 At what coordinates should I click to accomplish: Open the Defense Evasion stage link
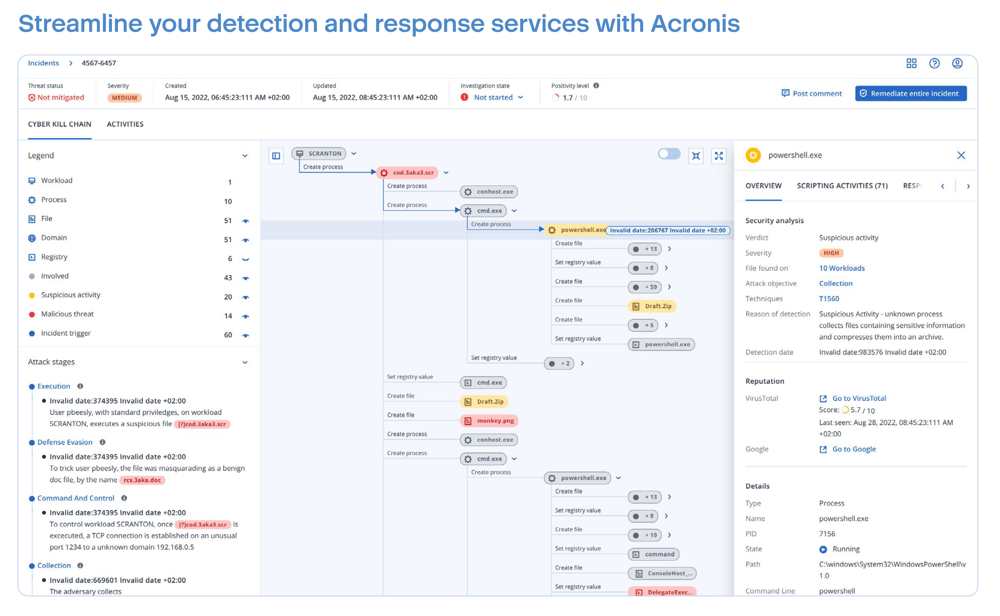click(64, 442)
